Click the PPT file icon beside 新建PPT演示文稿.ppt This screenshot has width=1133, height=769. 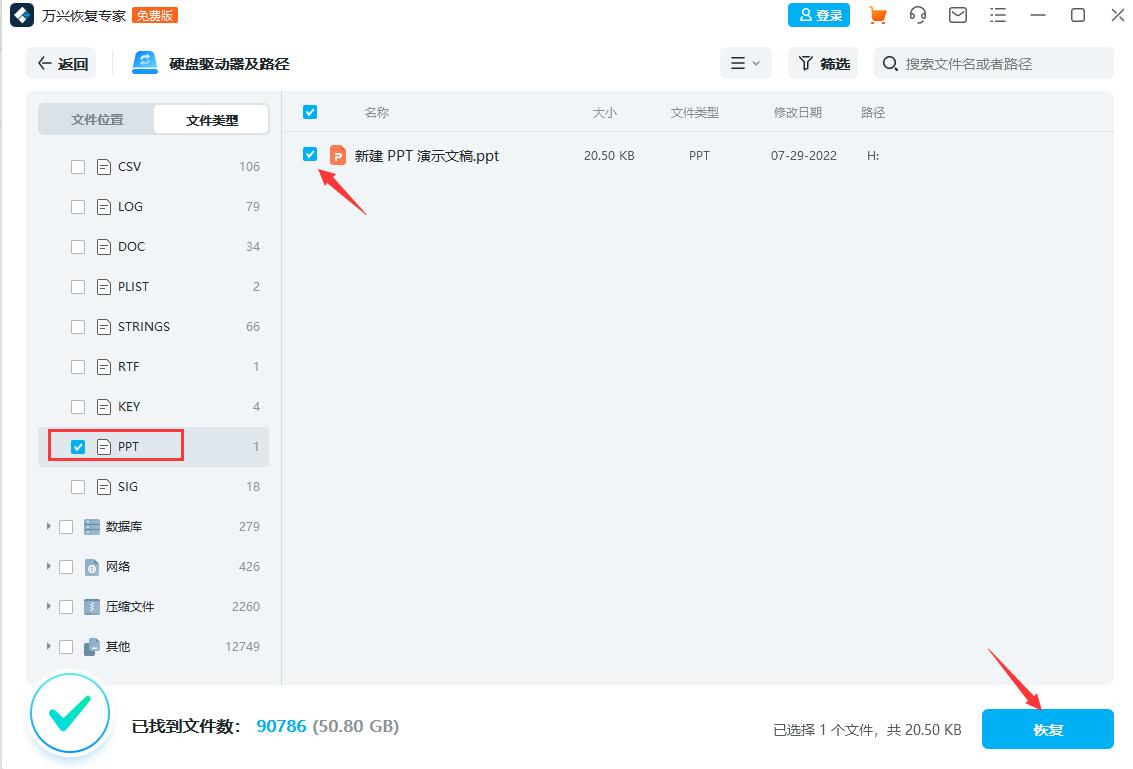pyautogui.click(x=337, y=155)
